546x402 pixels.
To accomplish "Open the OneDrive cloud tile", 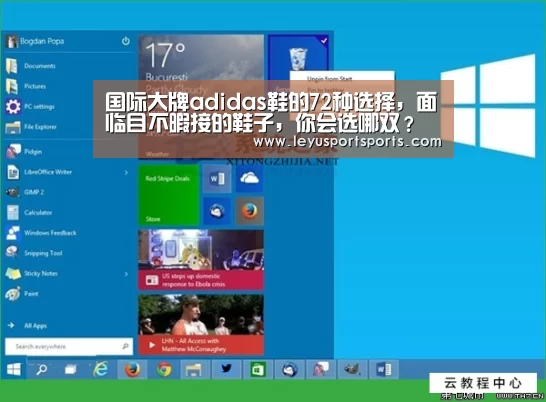I will click(x=249, y=179).
